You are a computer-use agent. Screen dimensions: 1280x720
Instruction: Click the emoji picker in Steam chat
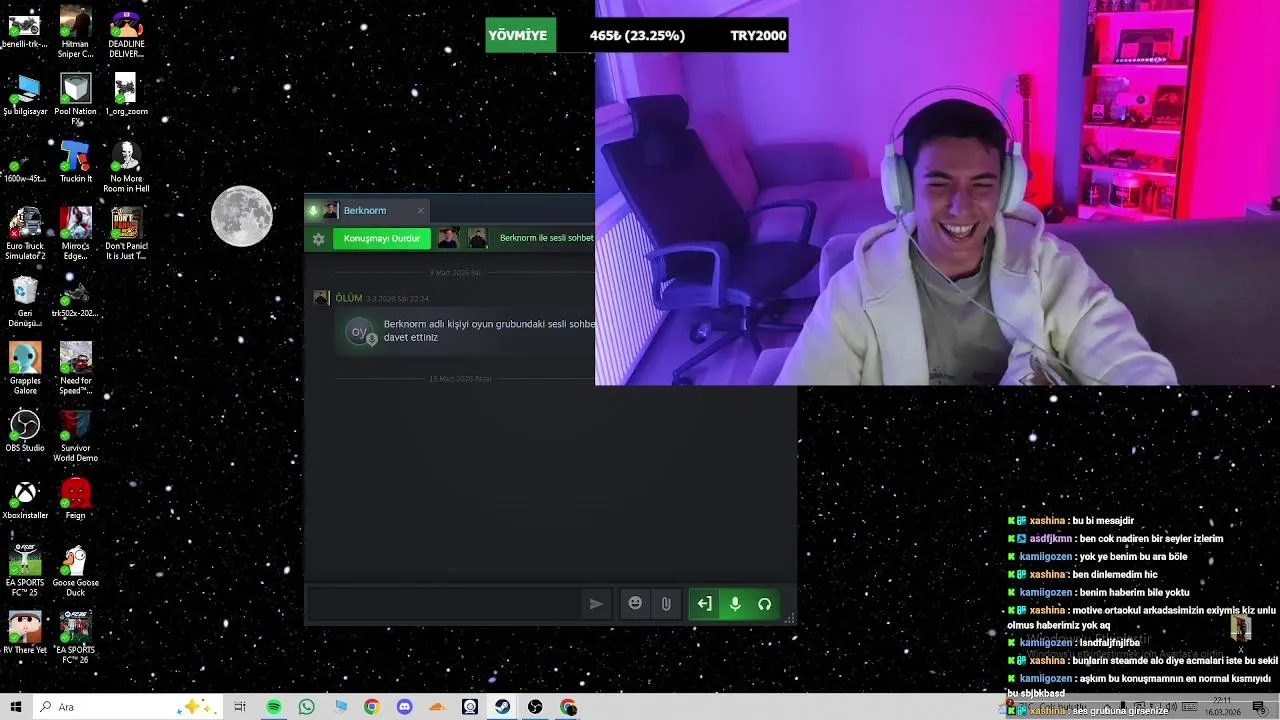click(635, 604)
